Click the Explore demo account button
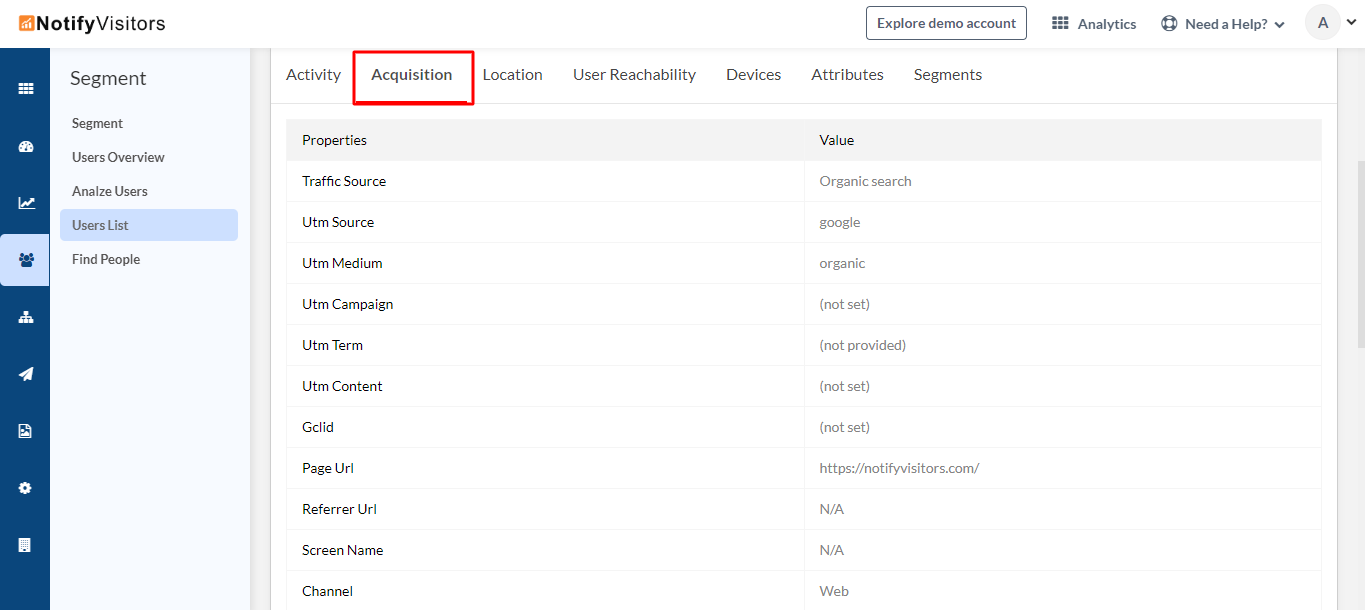Viewport: 1365px width, 610px height. pos(946,23)
